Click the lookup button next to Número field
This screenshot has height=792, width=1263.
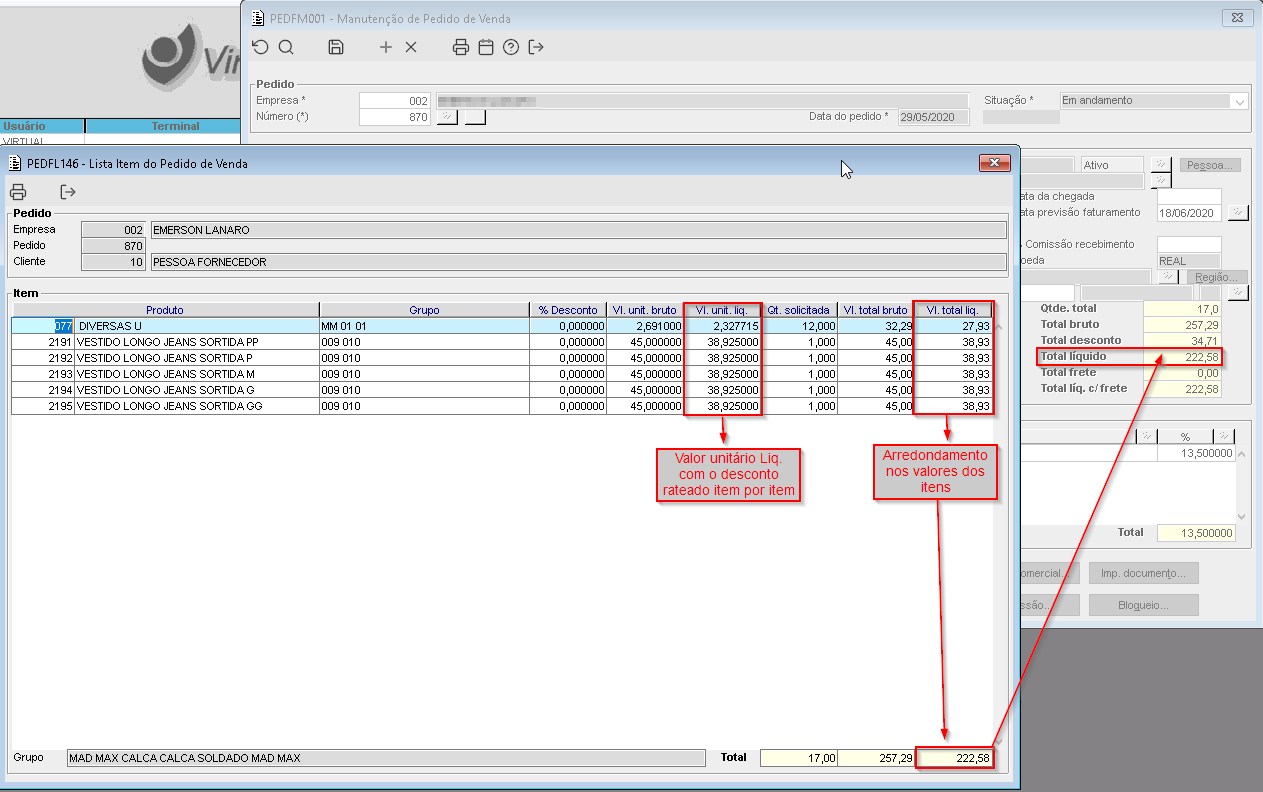[x=447, y=117]
